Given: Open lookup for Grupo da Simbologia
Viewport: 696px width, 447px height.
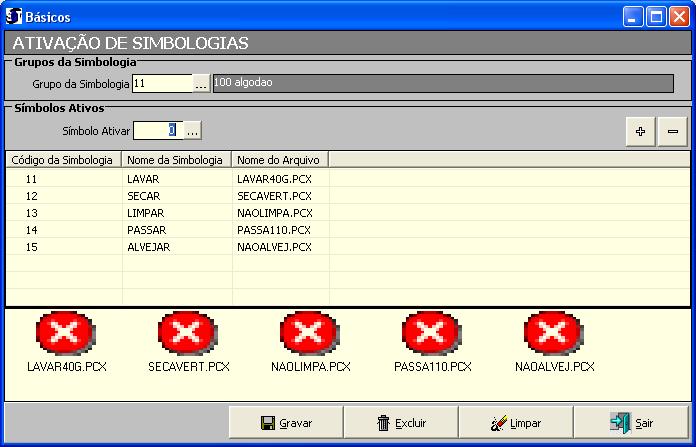Looking at the screenshot, I should pos(201,85).
